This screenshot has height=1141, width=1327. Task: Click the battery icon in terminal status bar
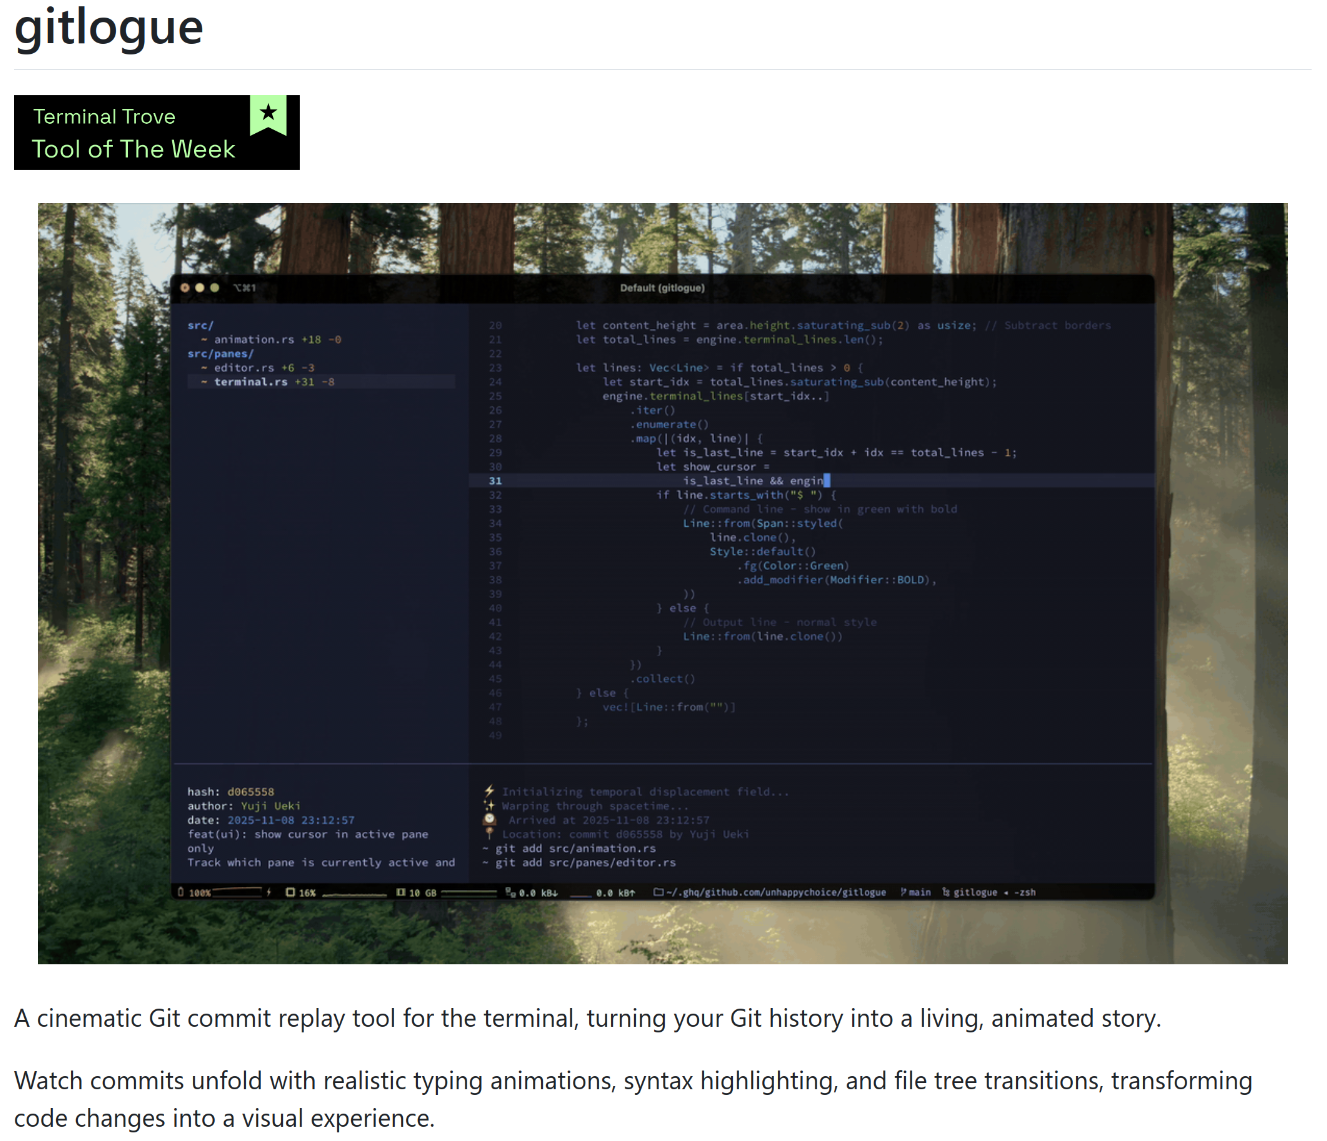pos(181,892)
